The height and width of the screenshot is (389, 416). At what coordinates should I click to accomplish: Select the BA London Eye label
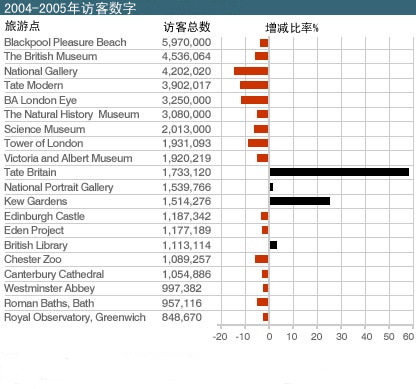coord(40,100)
